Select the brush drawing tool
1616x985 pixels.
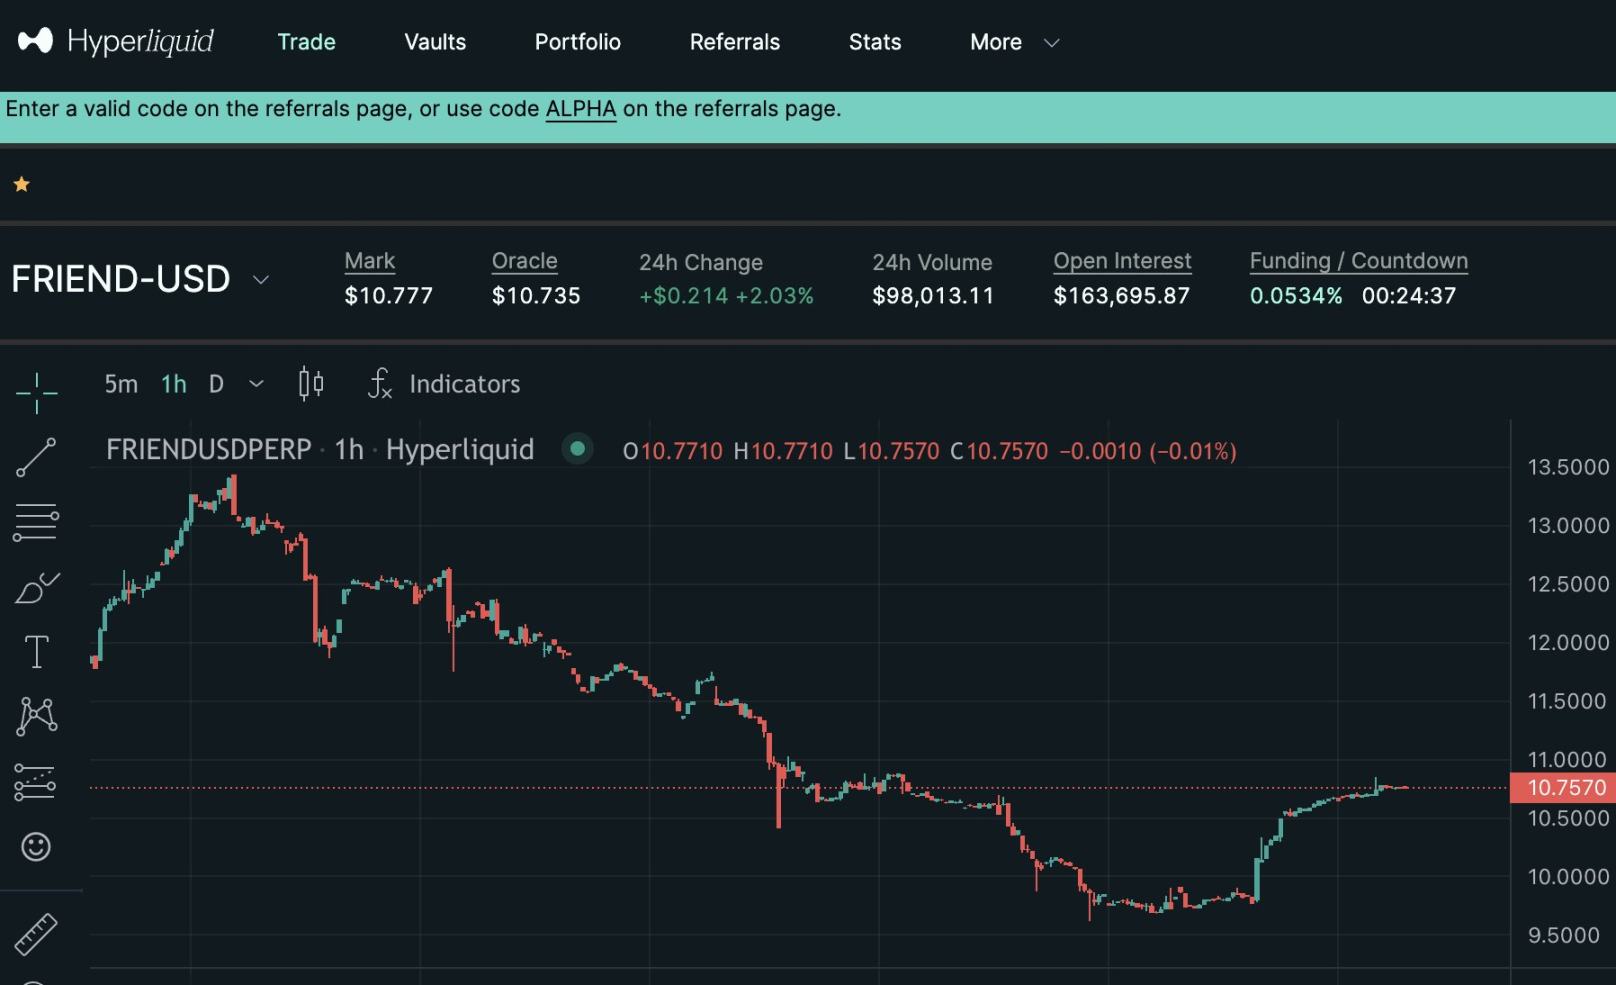point(37,588)
